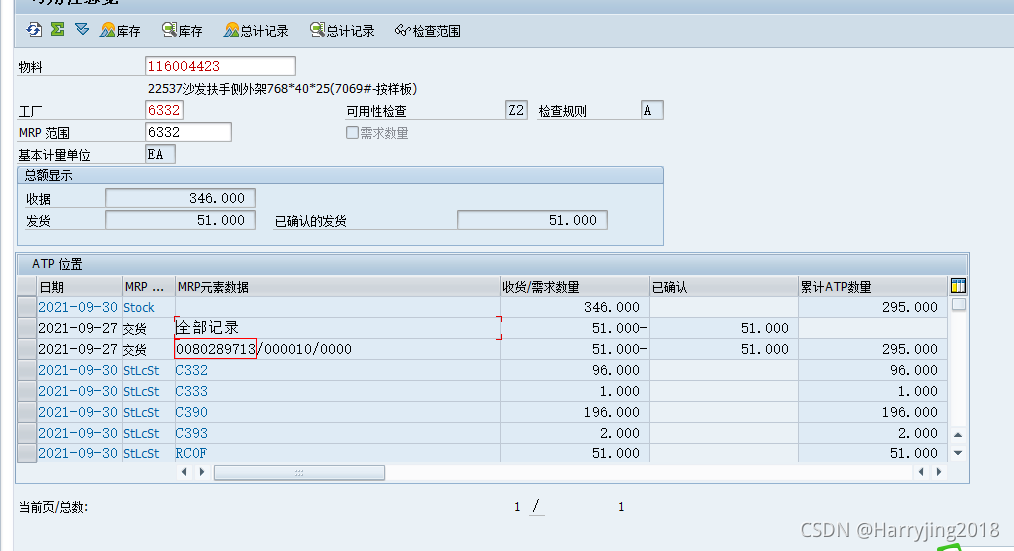Click the 总计记录 button with the mountain icon
The image size is (1014, 551).
[256, 30]
